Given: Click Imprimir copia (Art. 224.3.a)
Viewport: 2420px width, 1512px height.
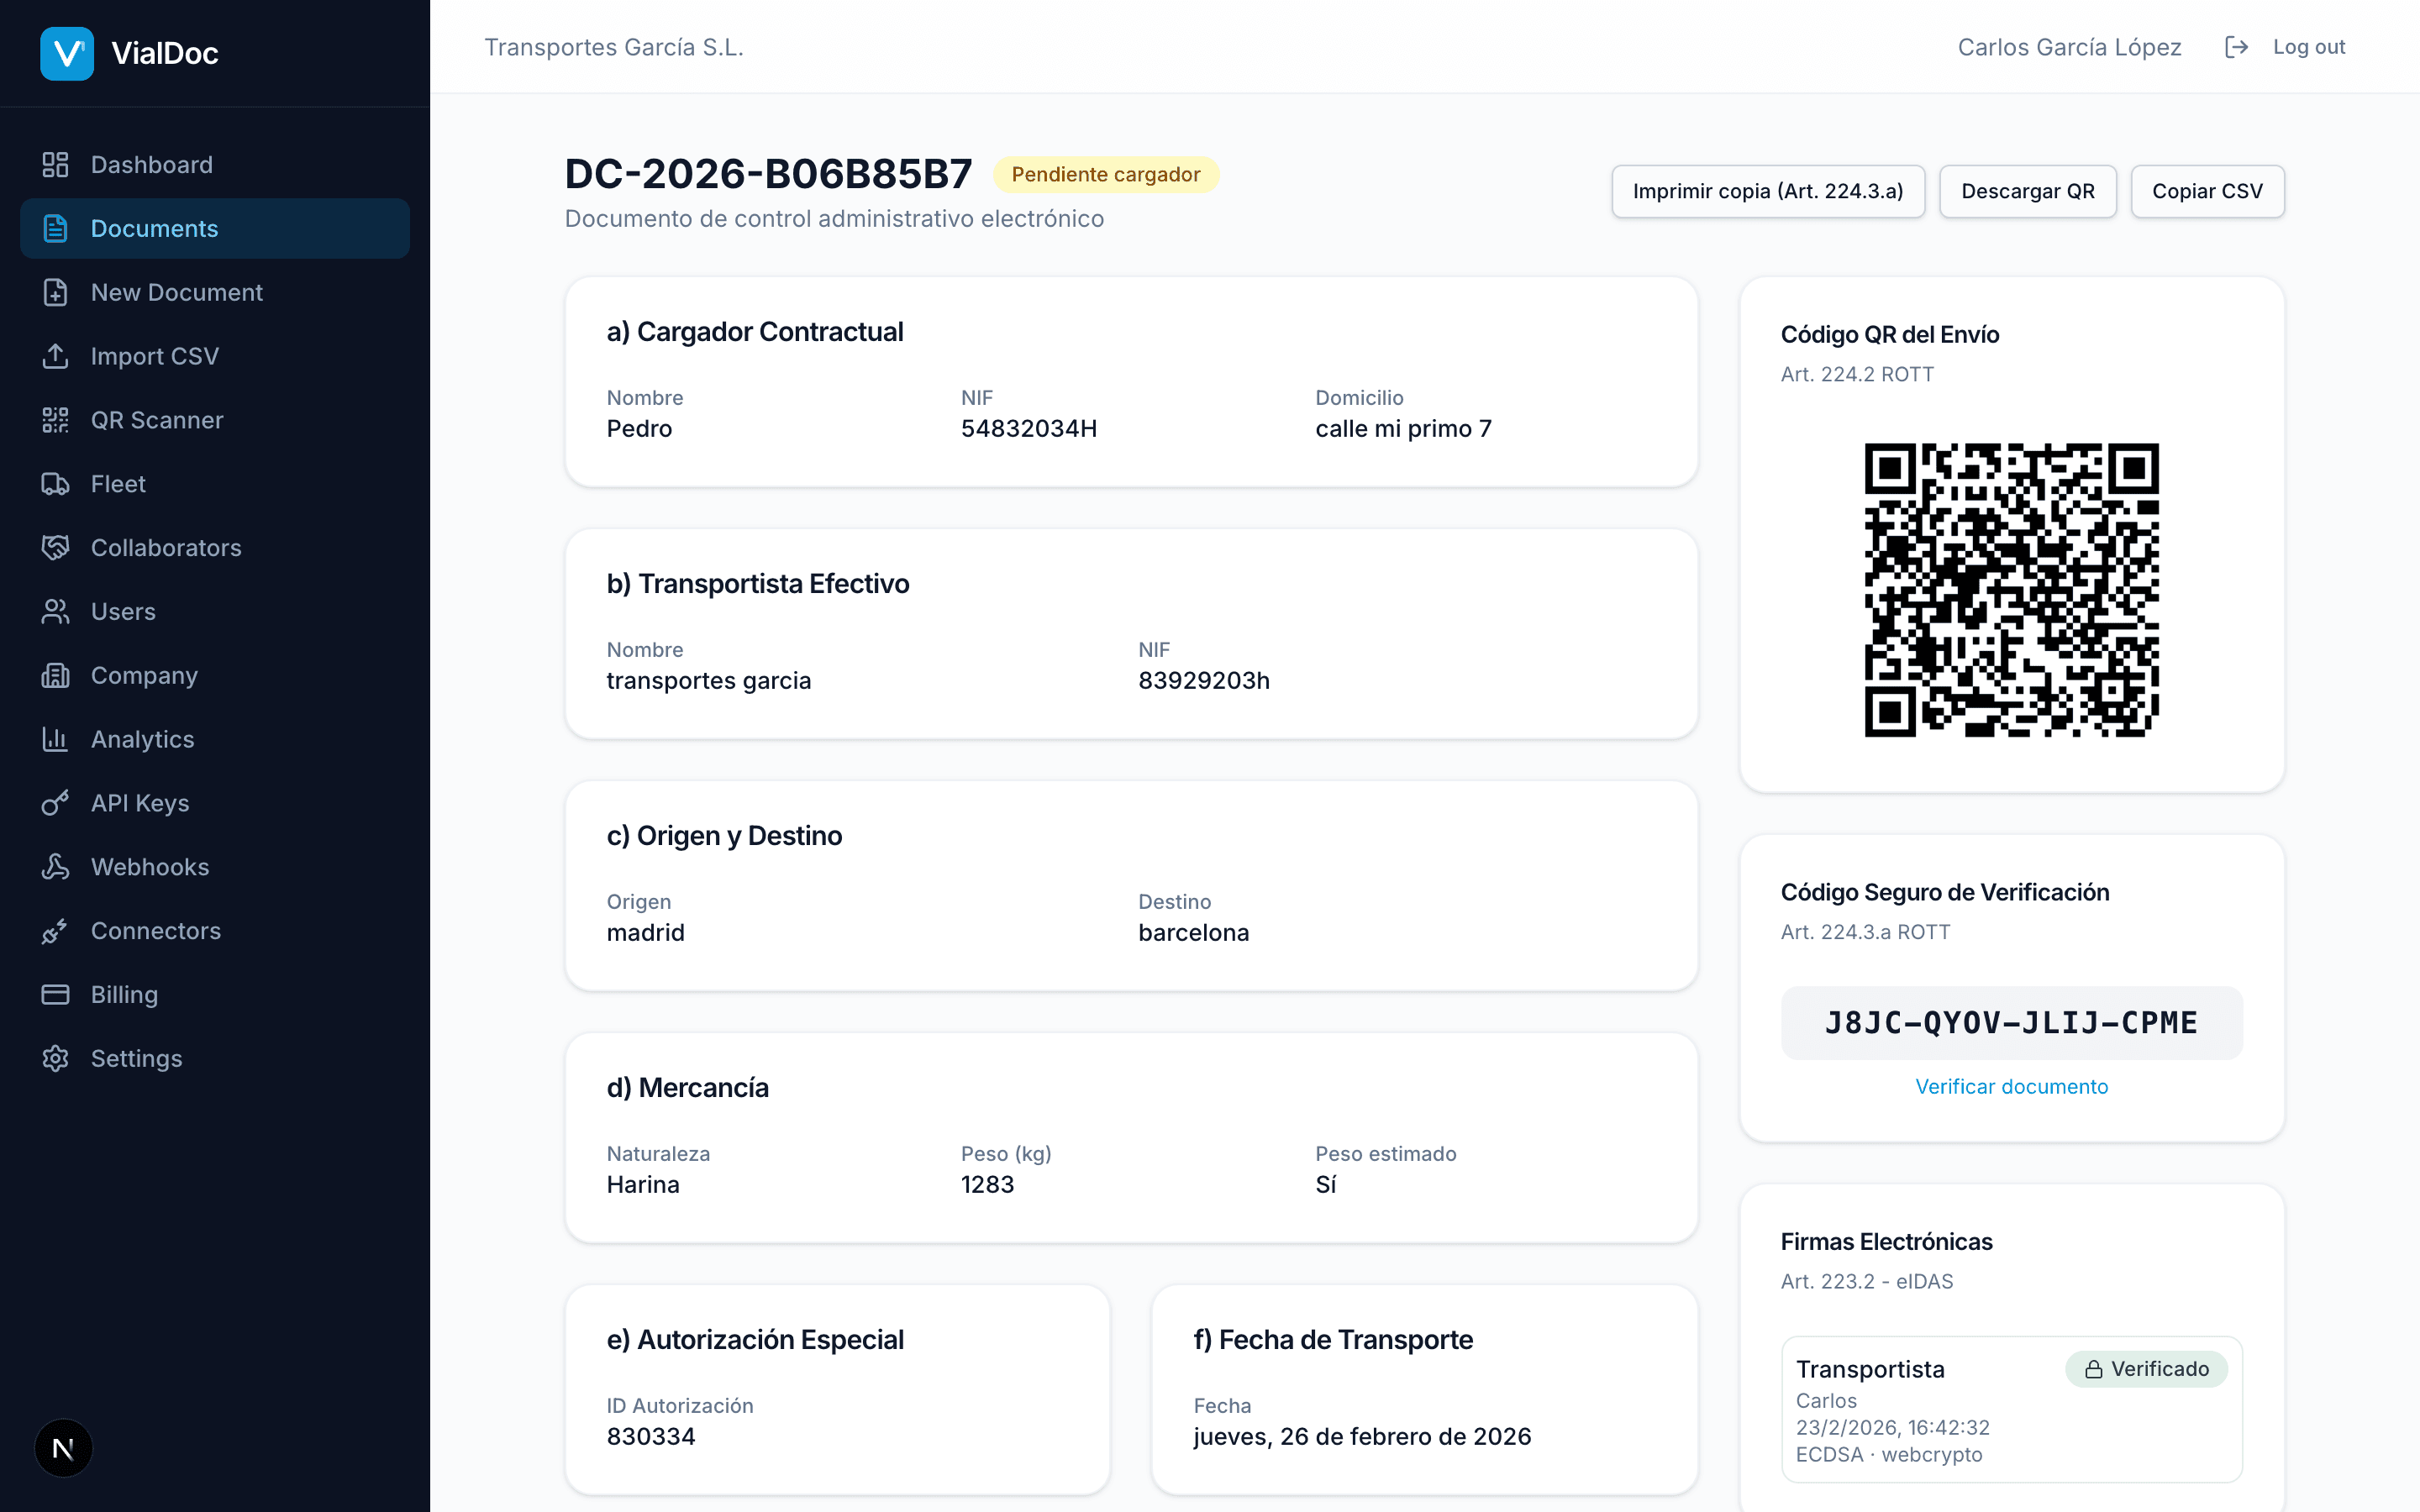Looking at the screenshot, I should [1768, 191].
